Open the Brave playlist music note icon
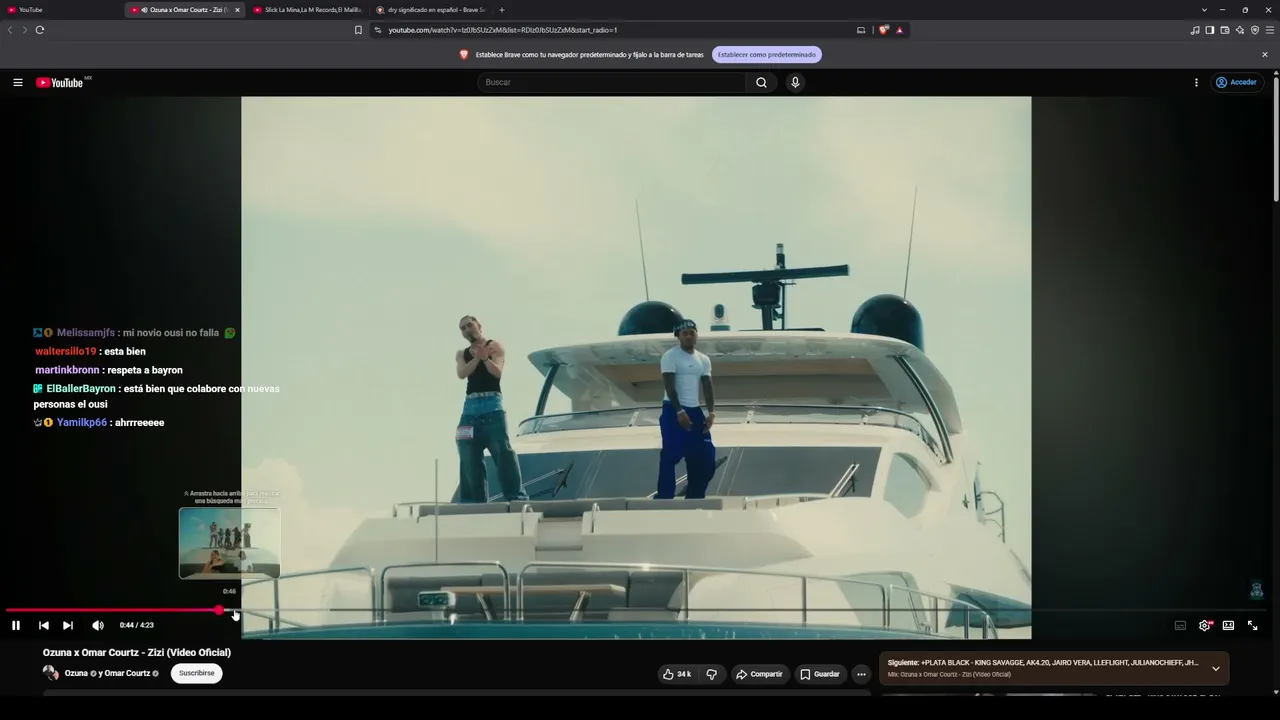The image size is (1280, 720). click(1195, 30)
